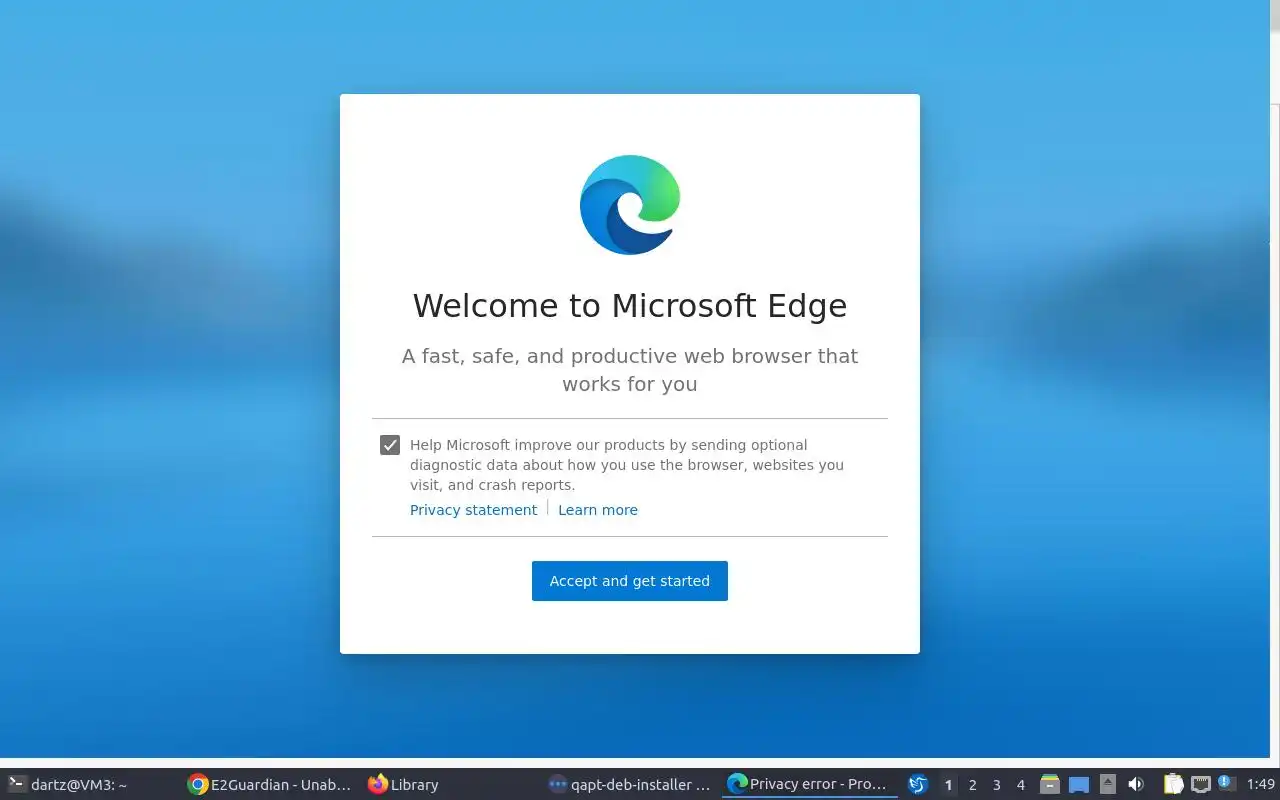Click the Lubuntu bird icon in the panel
The image size is (1280, 800).
pyautogui.click(x=918, y=785)
